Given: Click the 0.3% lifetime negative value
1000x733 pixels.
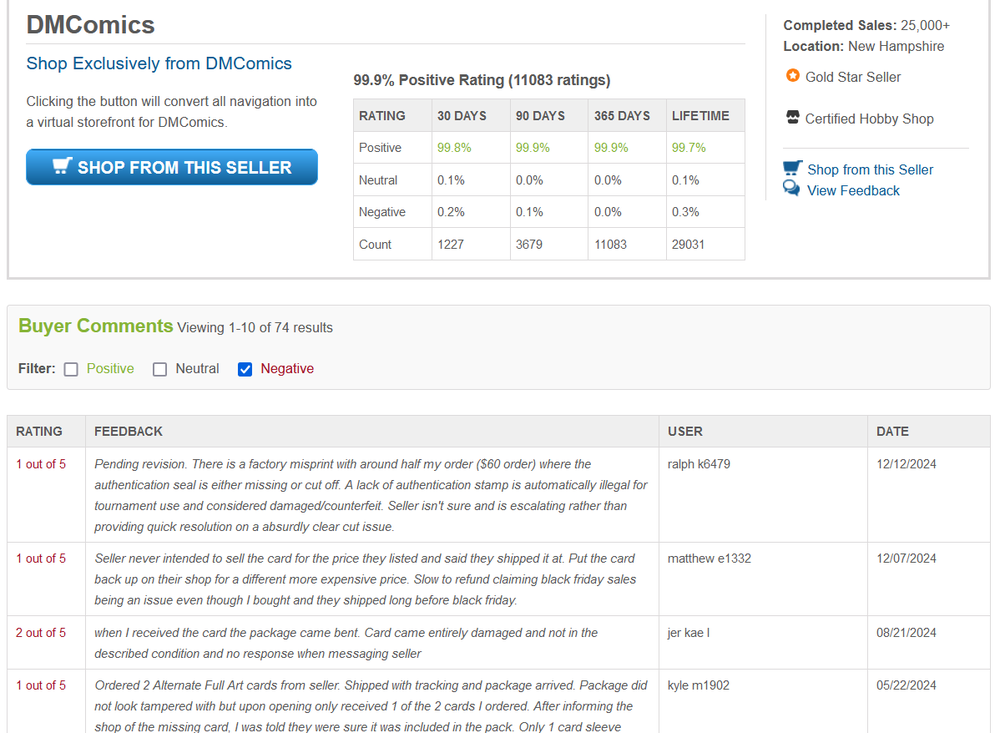Looking at the screenshot, I should tap(686, 212).
